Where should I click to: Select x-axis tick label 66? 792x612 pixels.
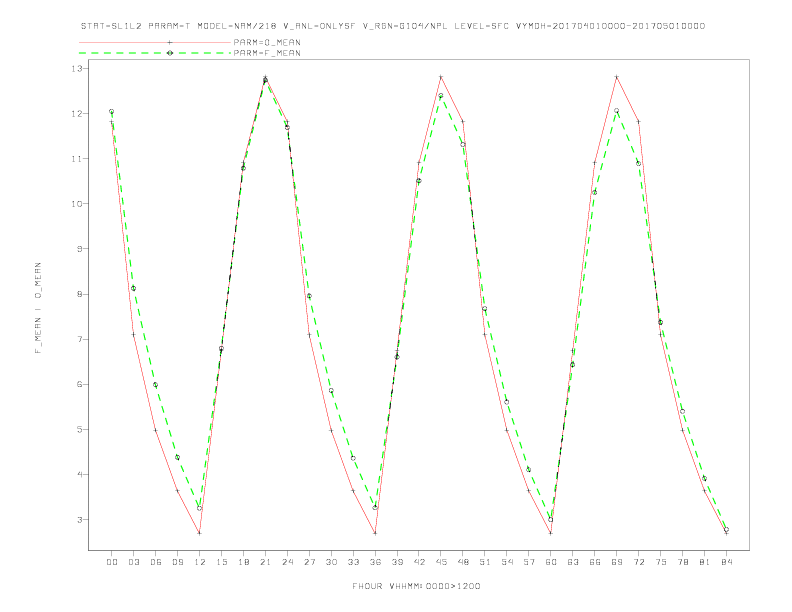(595, 562)
